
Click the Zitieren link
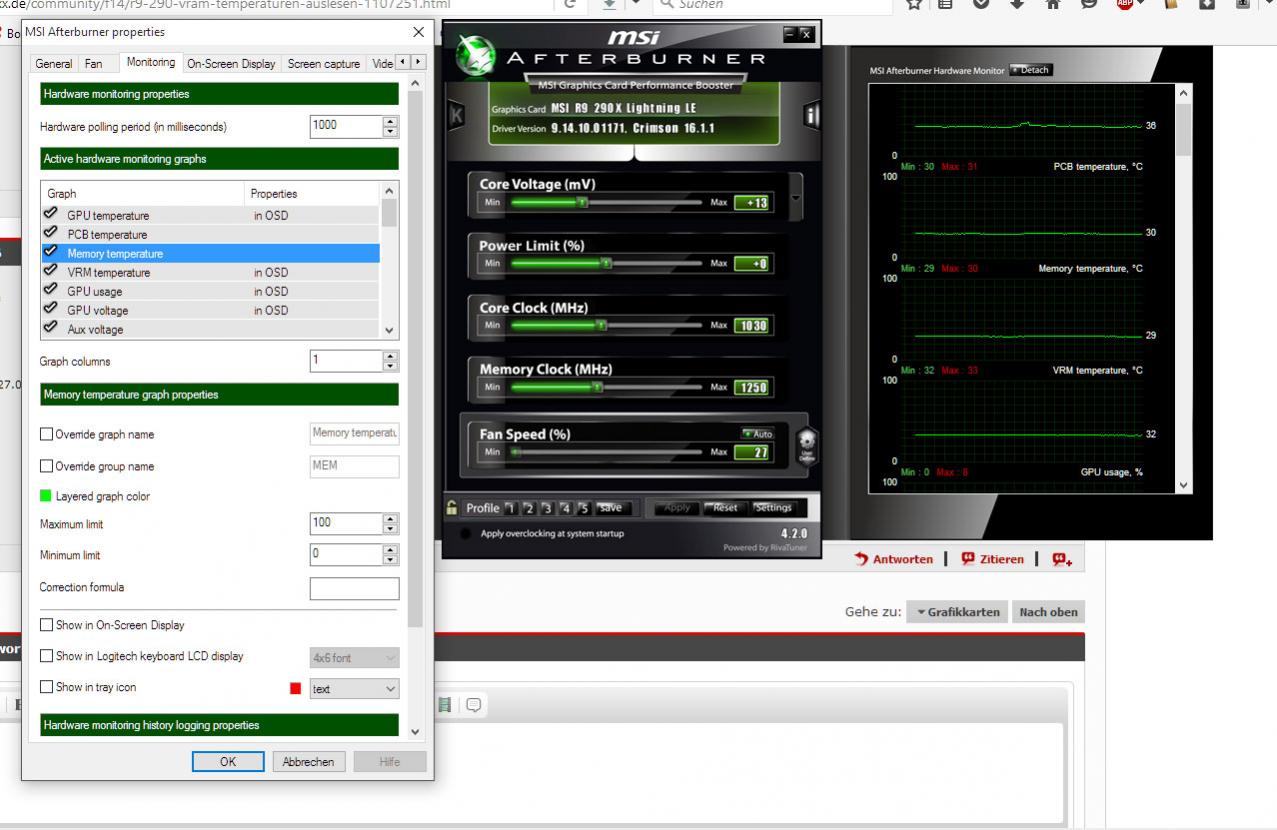coord(992,559)
